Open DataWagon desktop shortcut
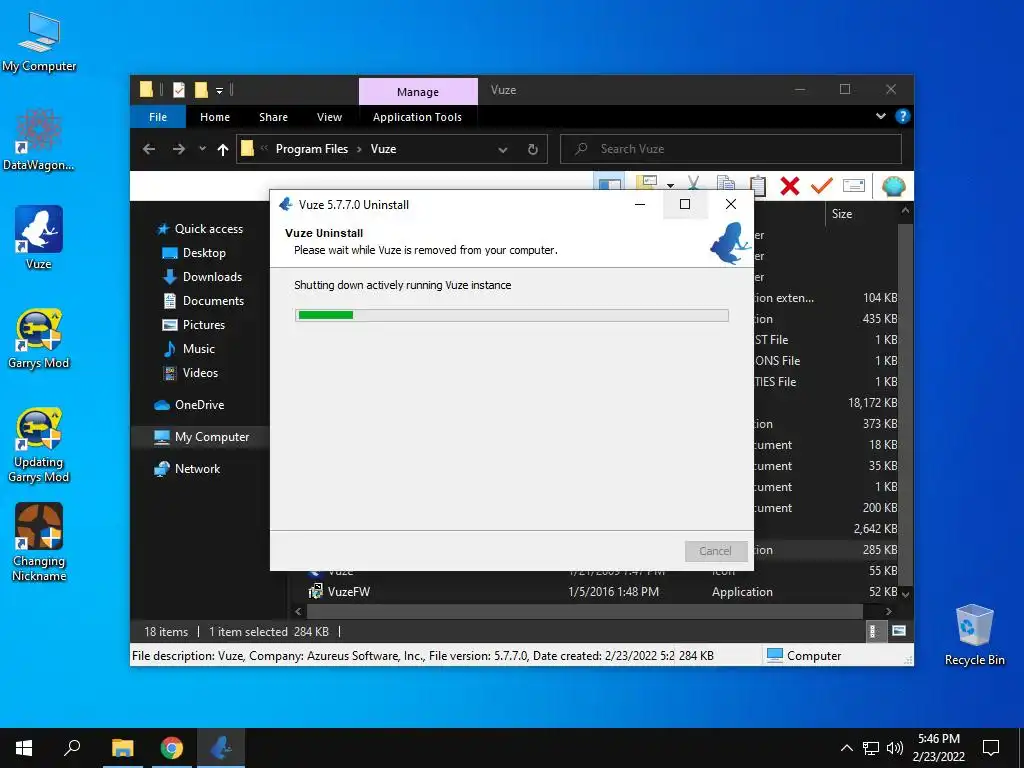 [39, 140]
